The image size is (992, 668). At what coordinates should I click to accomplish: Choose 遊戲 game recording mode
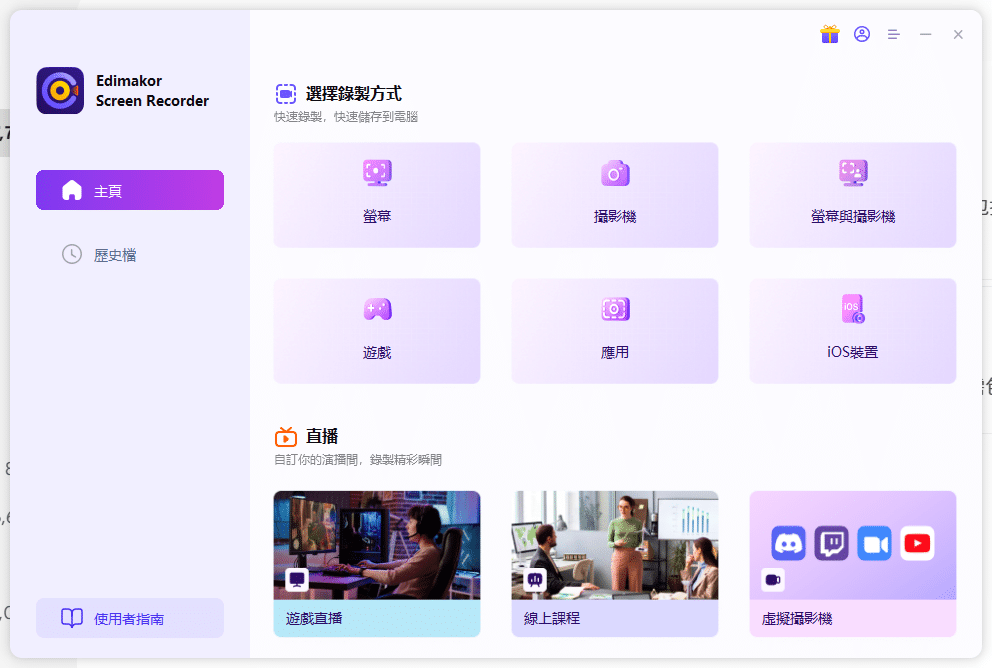pos(376,331)
